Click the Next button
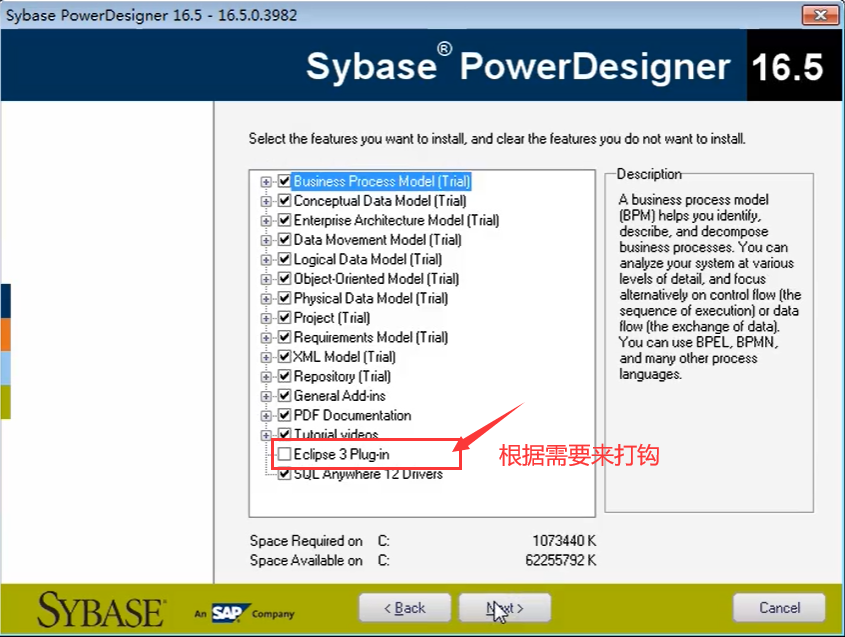This screenshot has width=845, height=637. pyautogui.click(x=504, y=608)
